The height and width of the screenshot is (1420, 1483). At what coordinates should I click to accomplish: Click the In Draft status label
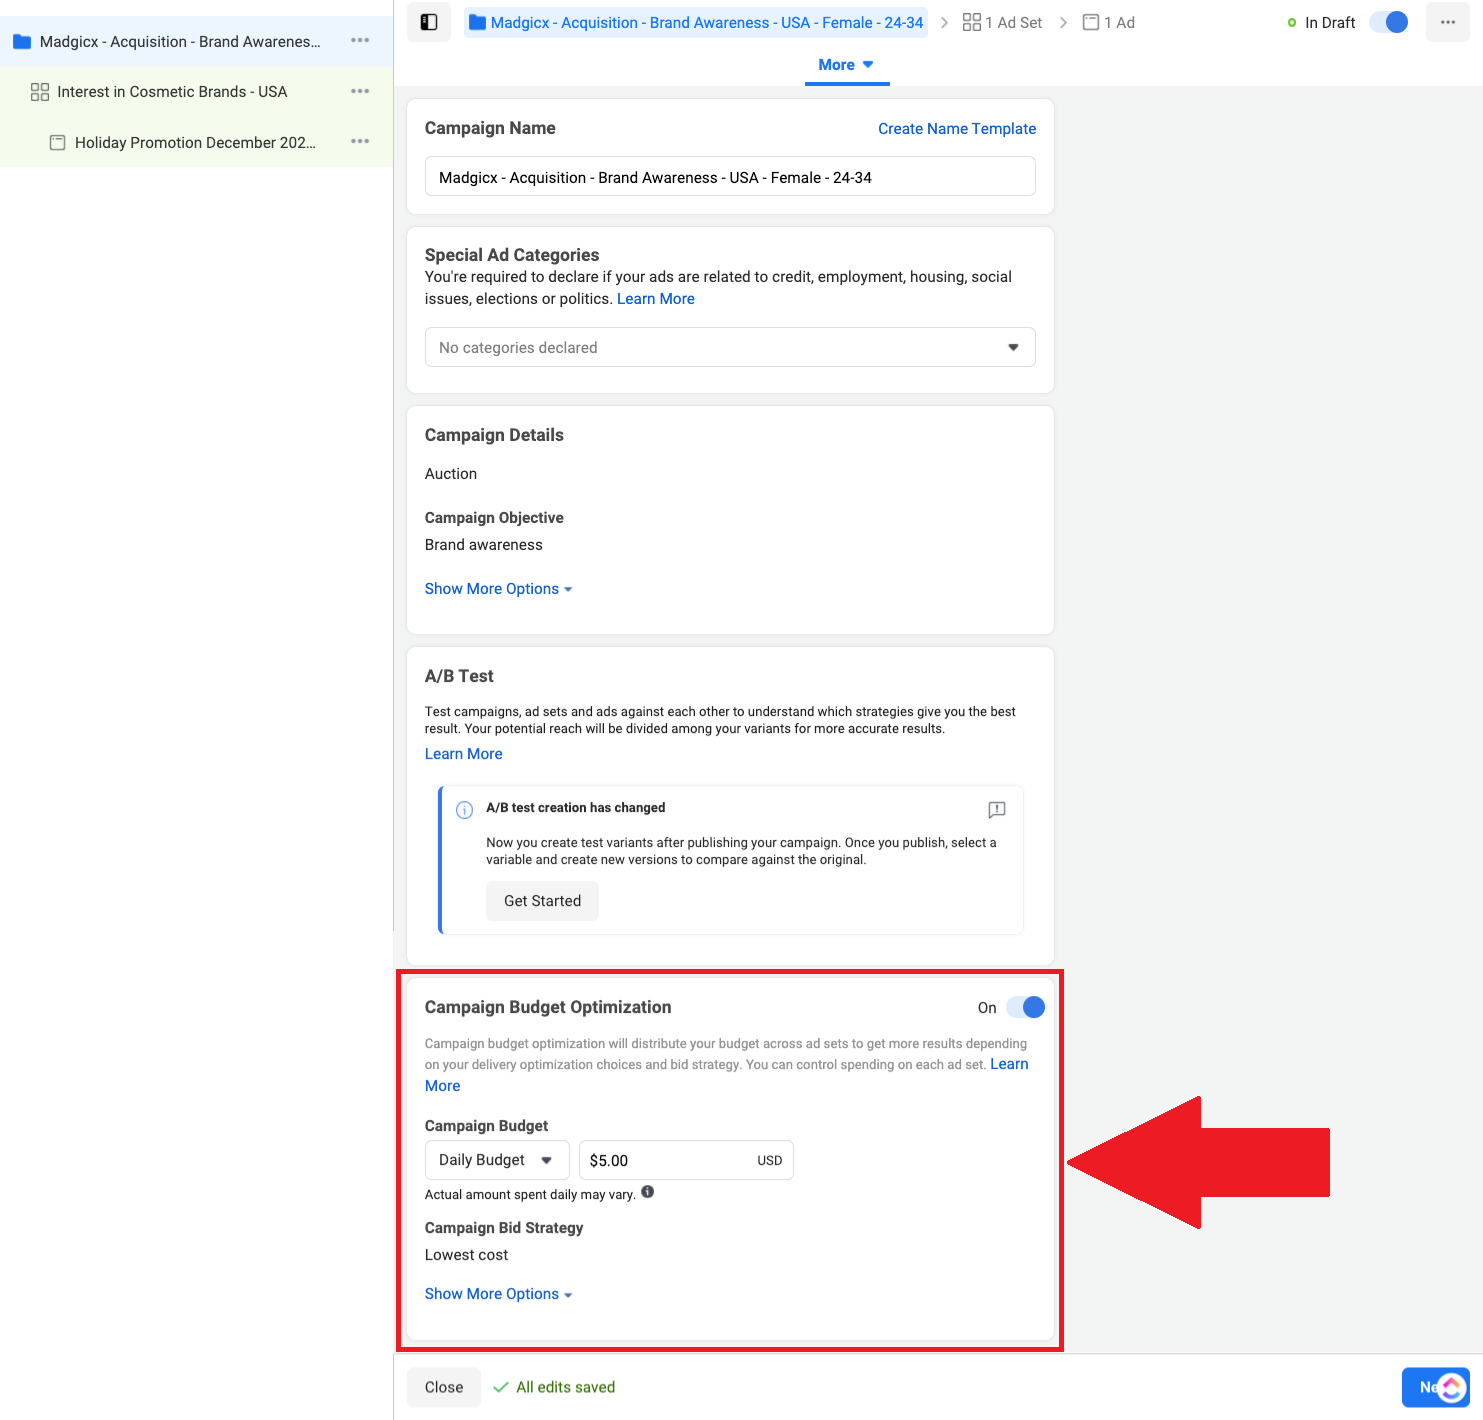pyautogui.click(x=1330, y=22)
